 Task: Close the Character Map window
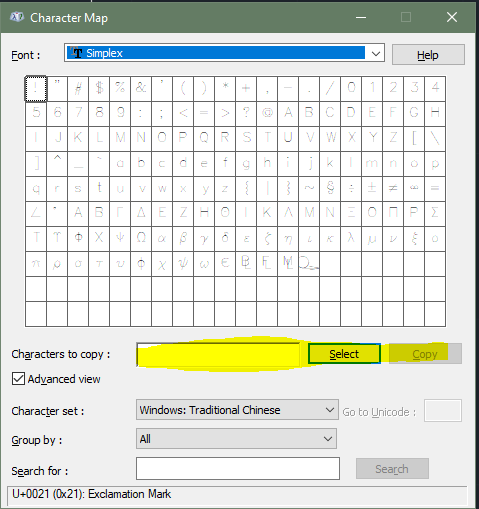pyautogui.click(x=452, y=17)
